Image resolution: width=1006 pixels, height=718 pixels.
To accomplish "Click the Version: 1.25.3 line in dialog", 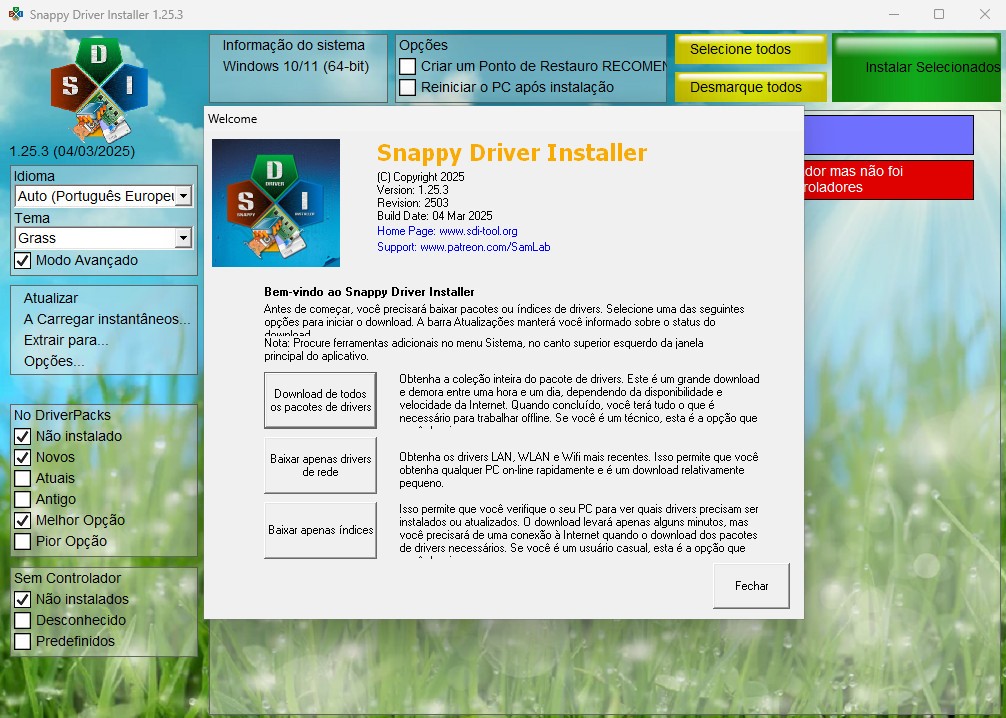I will tap(413, 190).
